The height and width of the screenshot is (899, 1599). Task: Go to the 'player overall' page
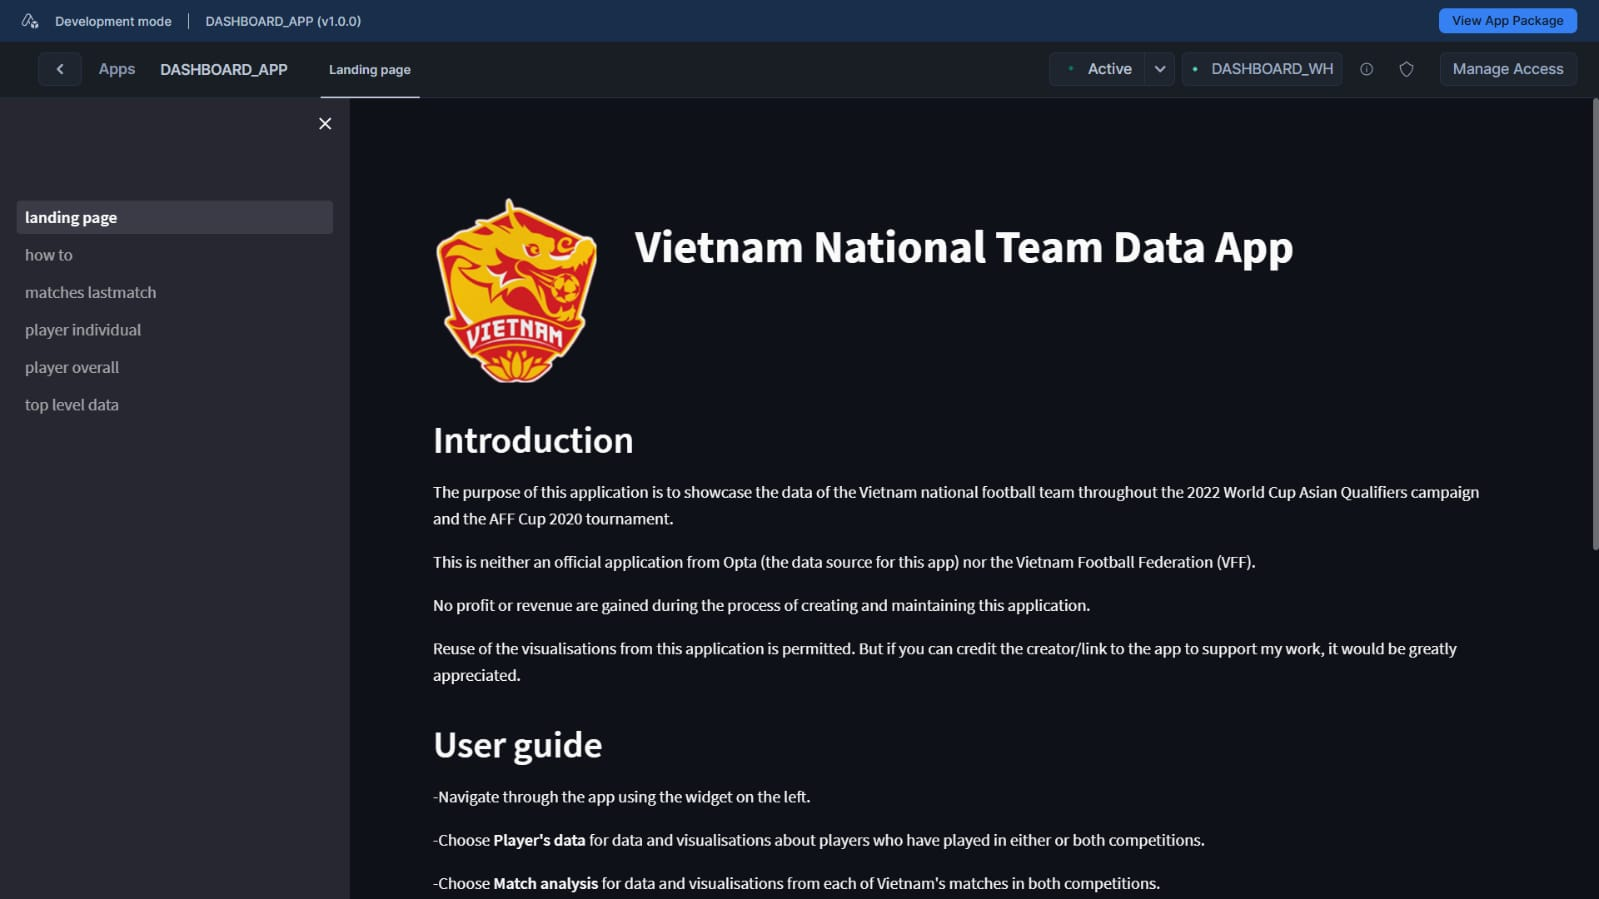[72, 368]
